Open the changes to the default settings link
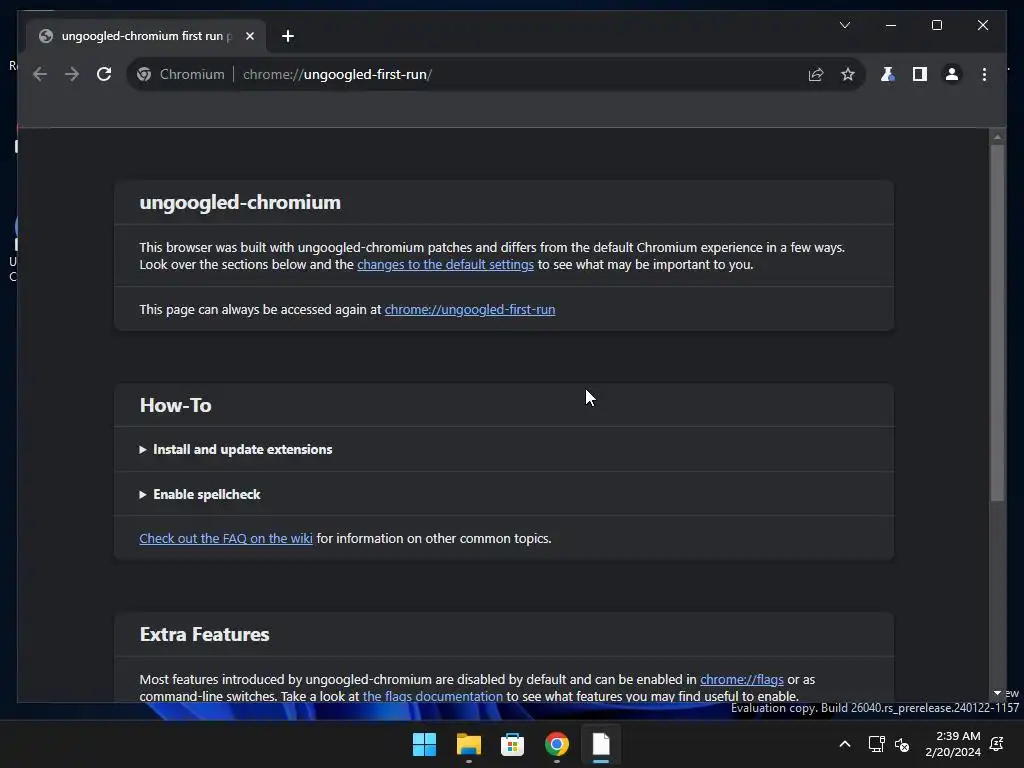This screenshot has height=768, width=1024. click(445, 264)
